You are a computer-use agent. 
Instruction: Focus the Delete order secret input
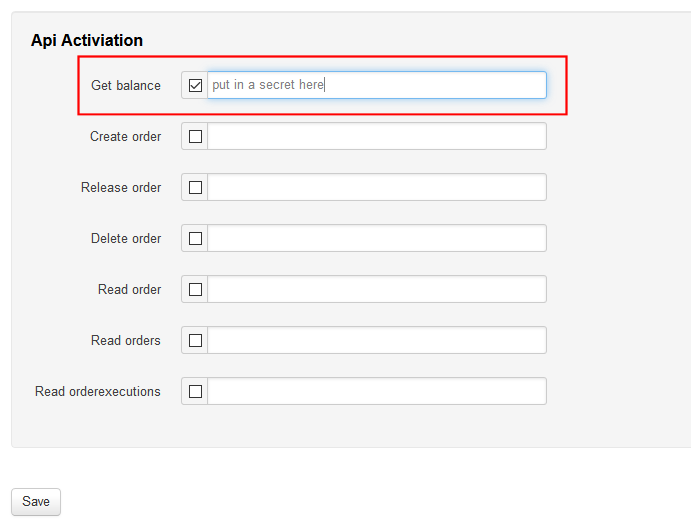tap(376, 239)
